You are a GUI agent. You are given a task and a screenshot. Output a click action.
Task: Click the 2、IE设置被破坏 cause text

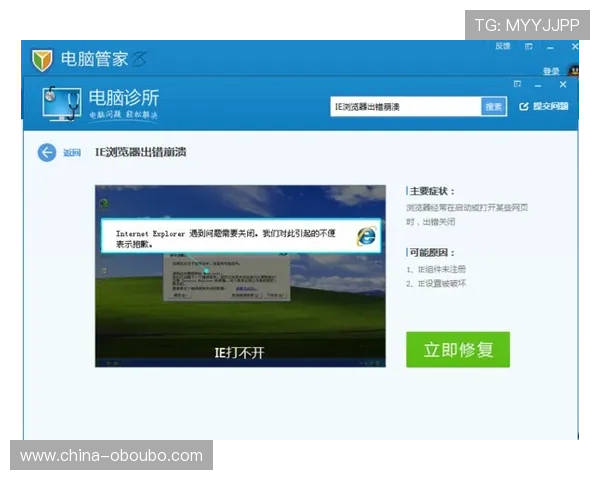436,284
